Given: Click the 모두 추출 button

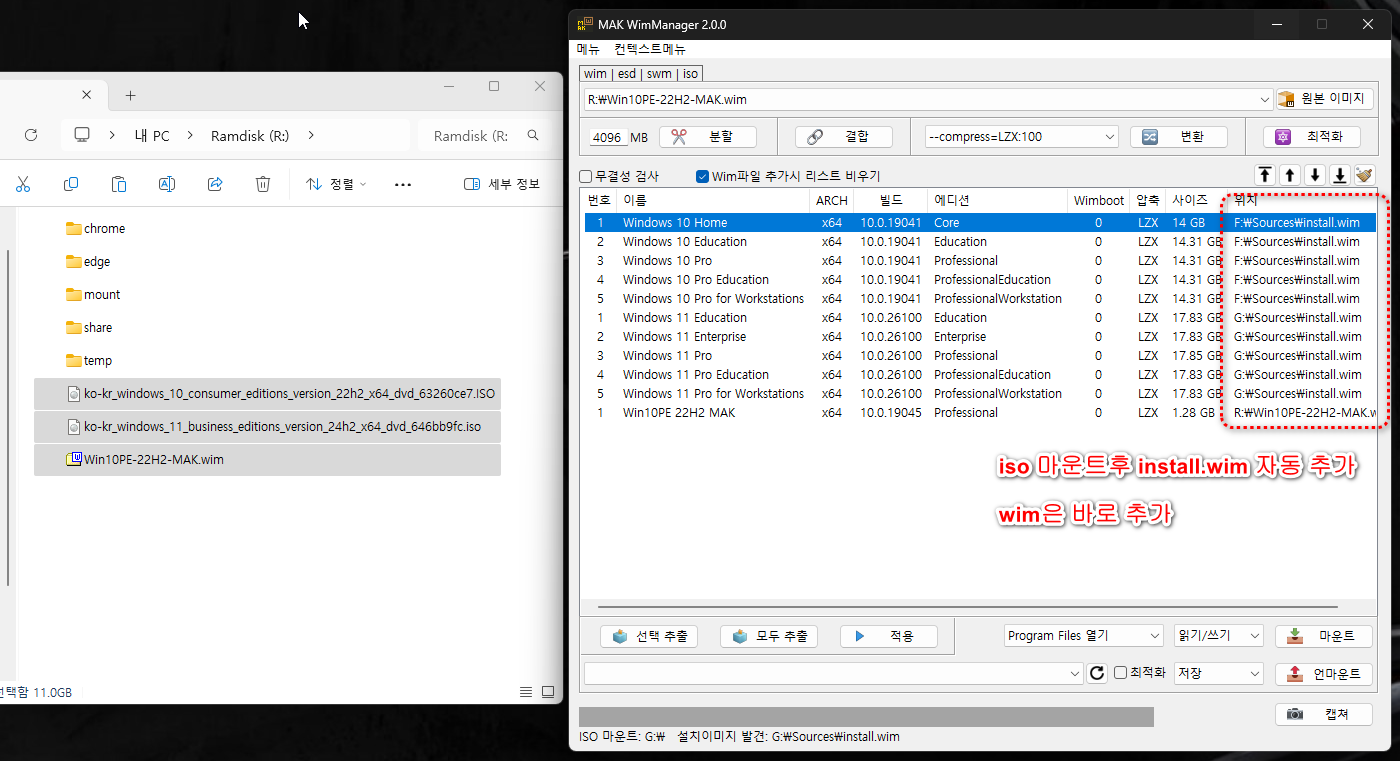Looking at the screenshot, I should 769,636.
